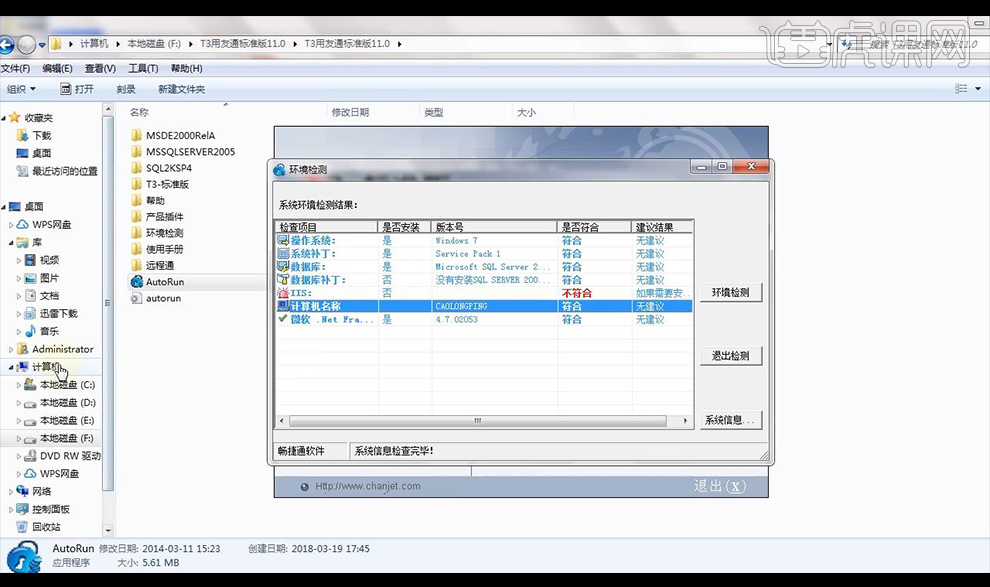
Task: Click 刻录 in Explorer toolbar
Action: [x=126, y=89]
